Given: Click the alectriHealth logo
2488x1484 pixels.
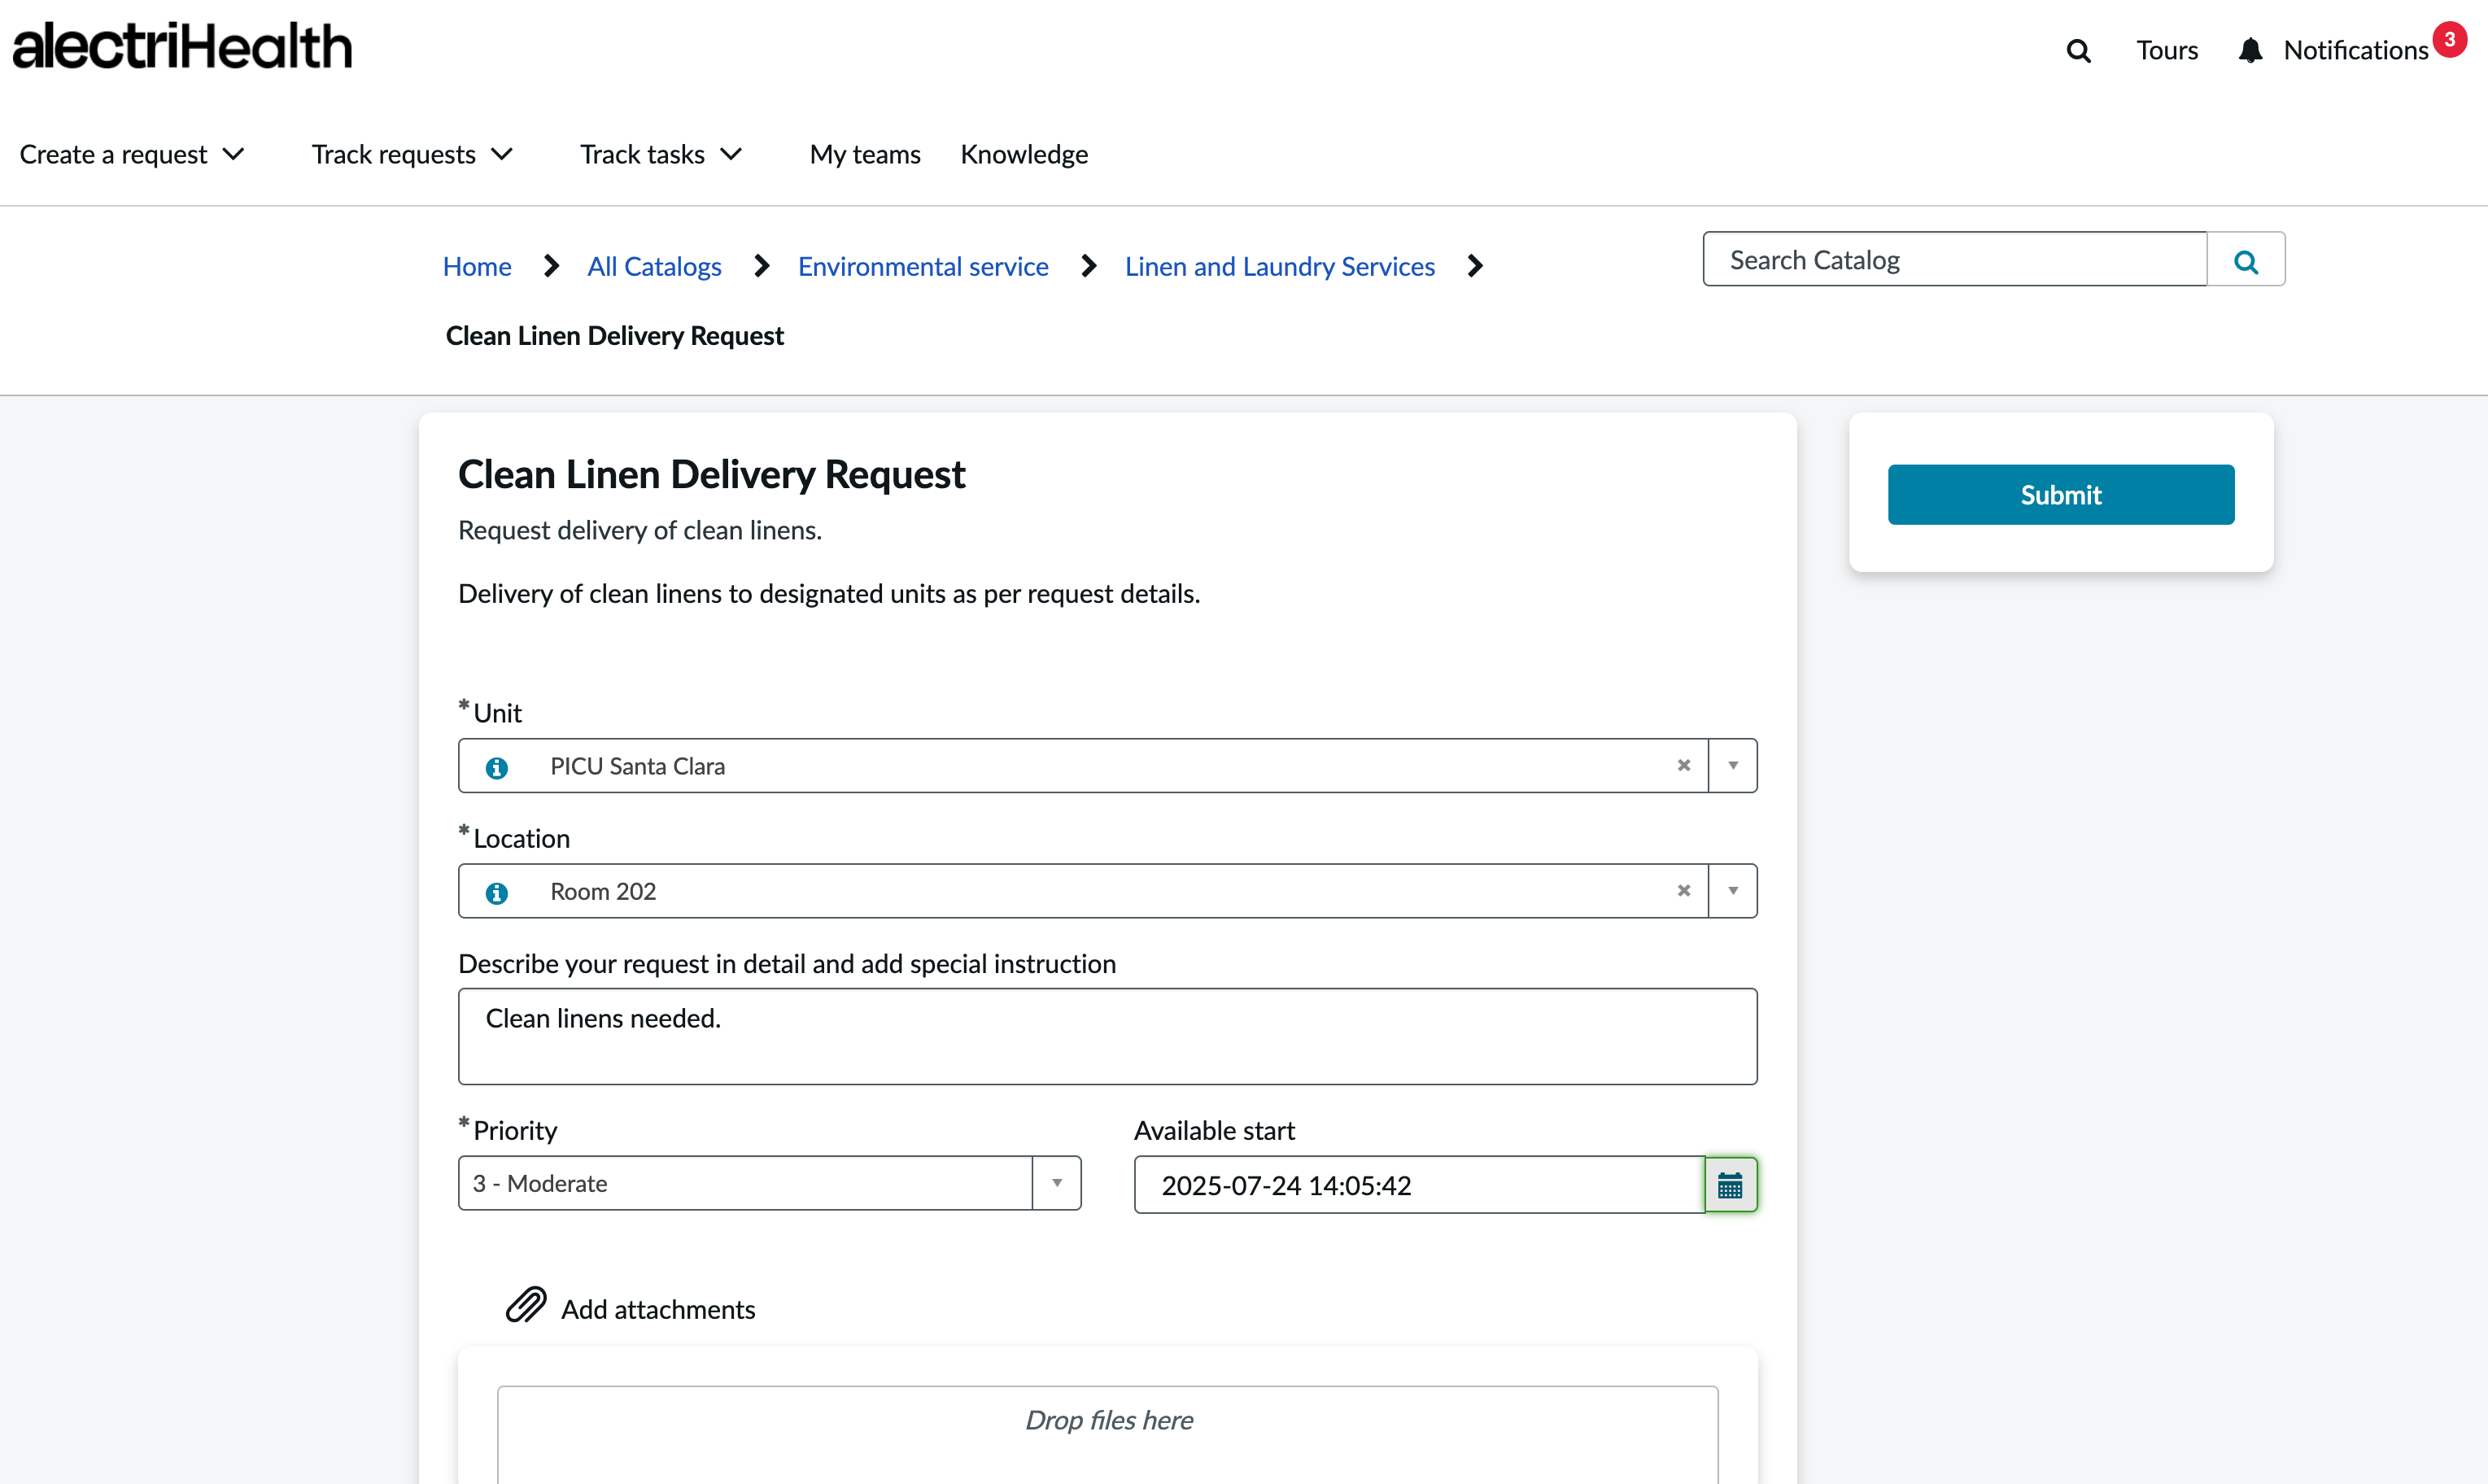Looking at the screenshot, I should coord(182,46).
